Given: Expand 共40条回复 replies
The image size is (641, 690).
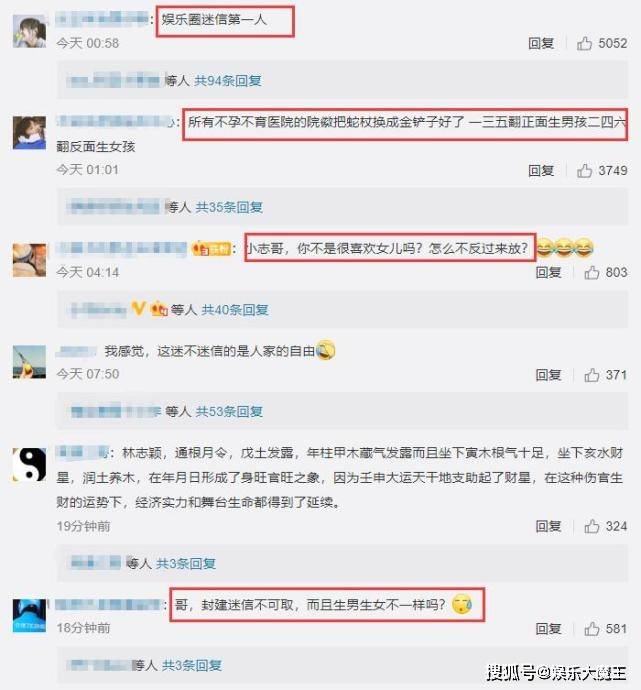Looking at the screenshot, I should coord(235,310).
